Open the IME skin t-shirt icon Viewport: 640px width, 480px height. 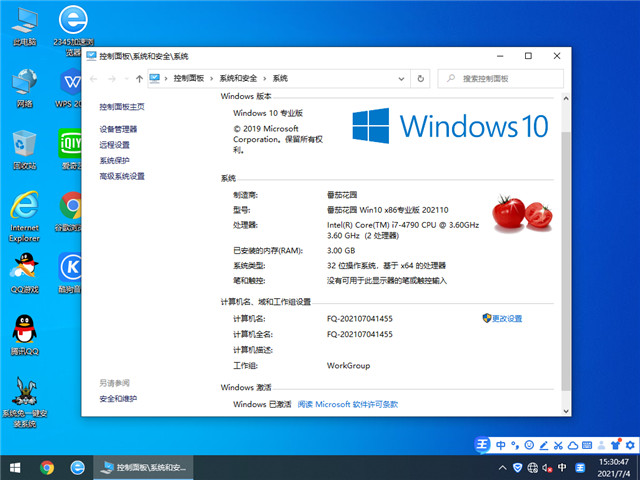(616, 445)
